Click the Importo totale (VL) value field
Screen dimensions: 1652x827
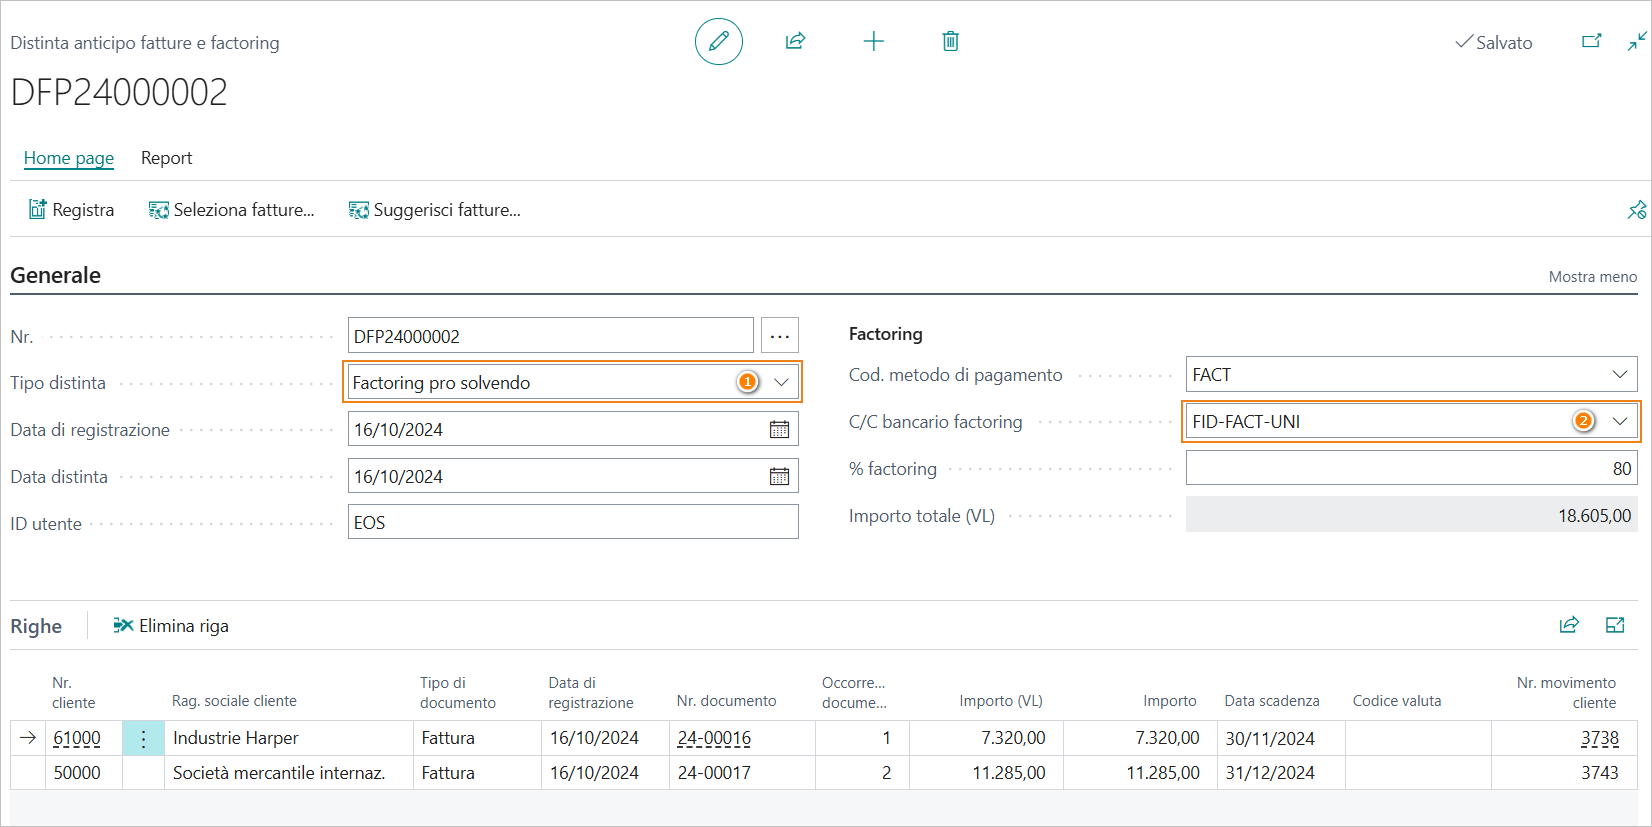1411,515
